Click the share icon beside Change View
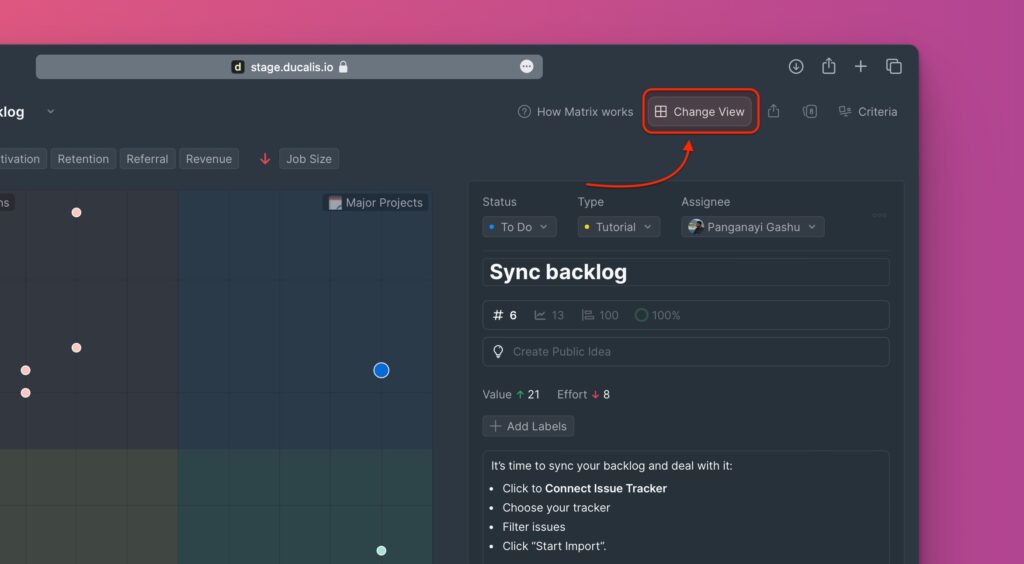The image size is (1024, 564). click(774, 112)
